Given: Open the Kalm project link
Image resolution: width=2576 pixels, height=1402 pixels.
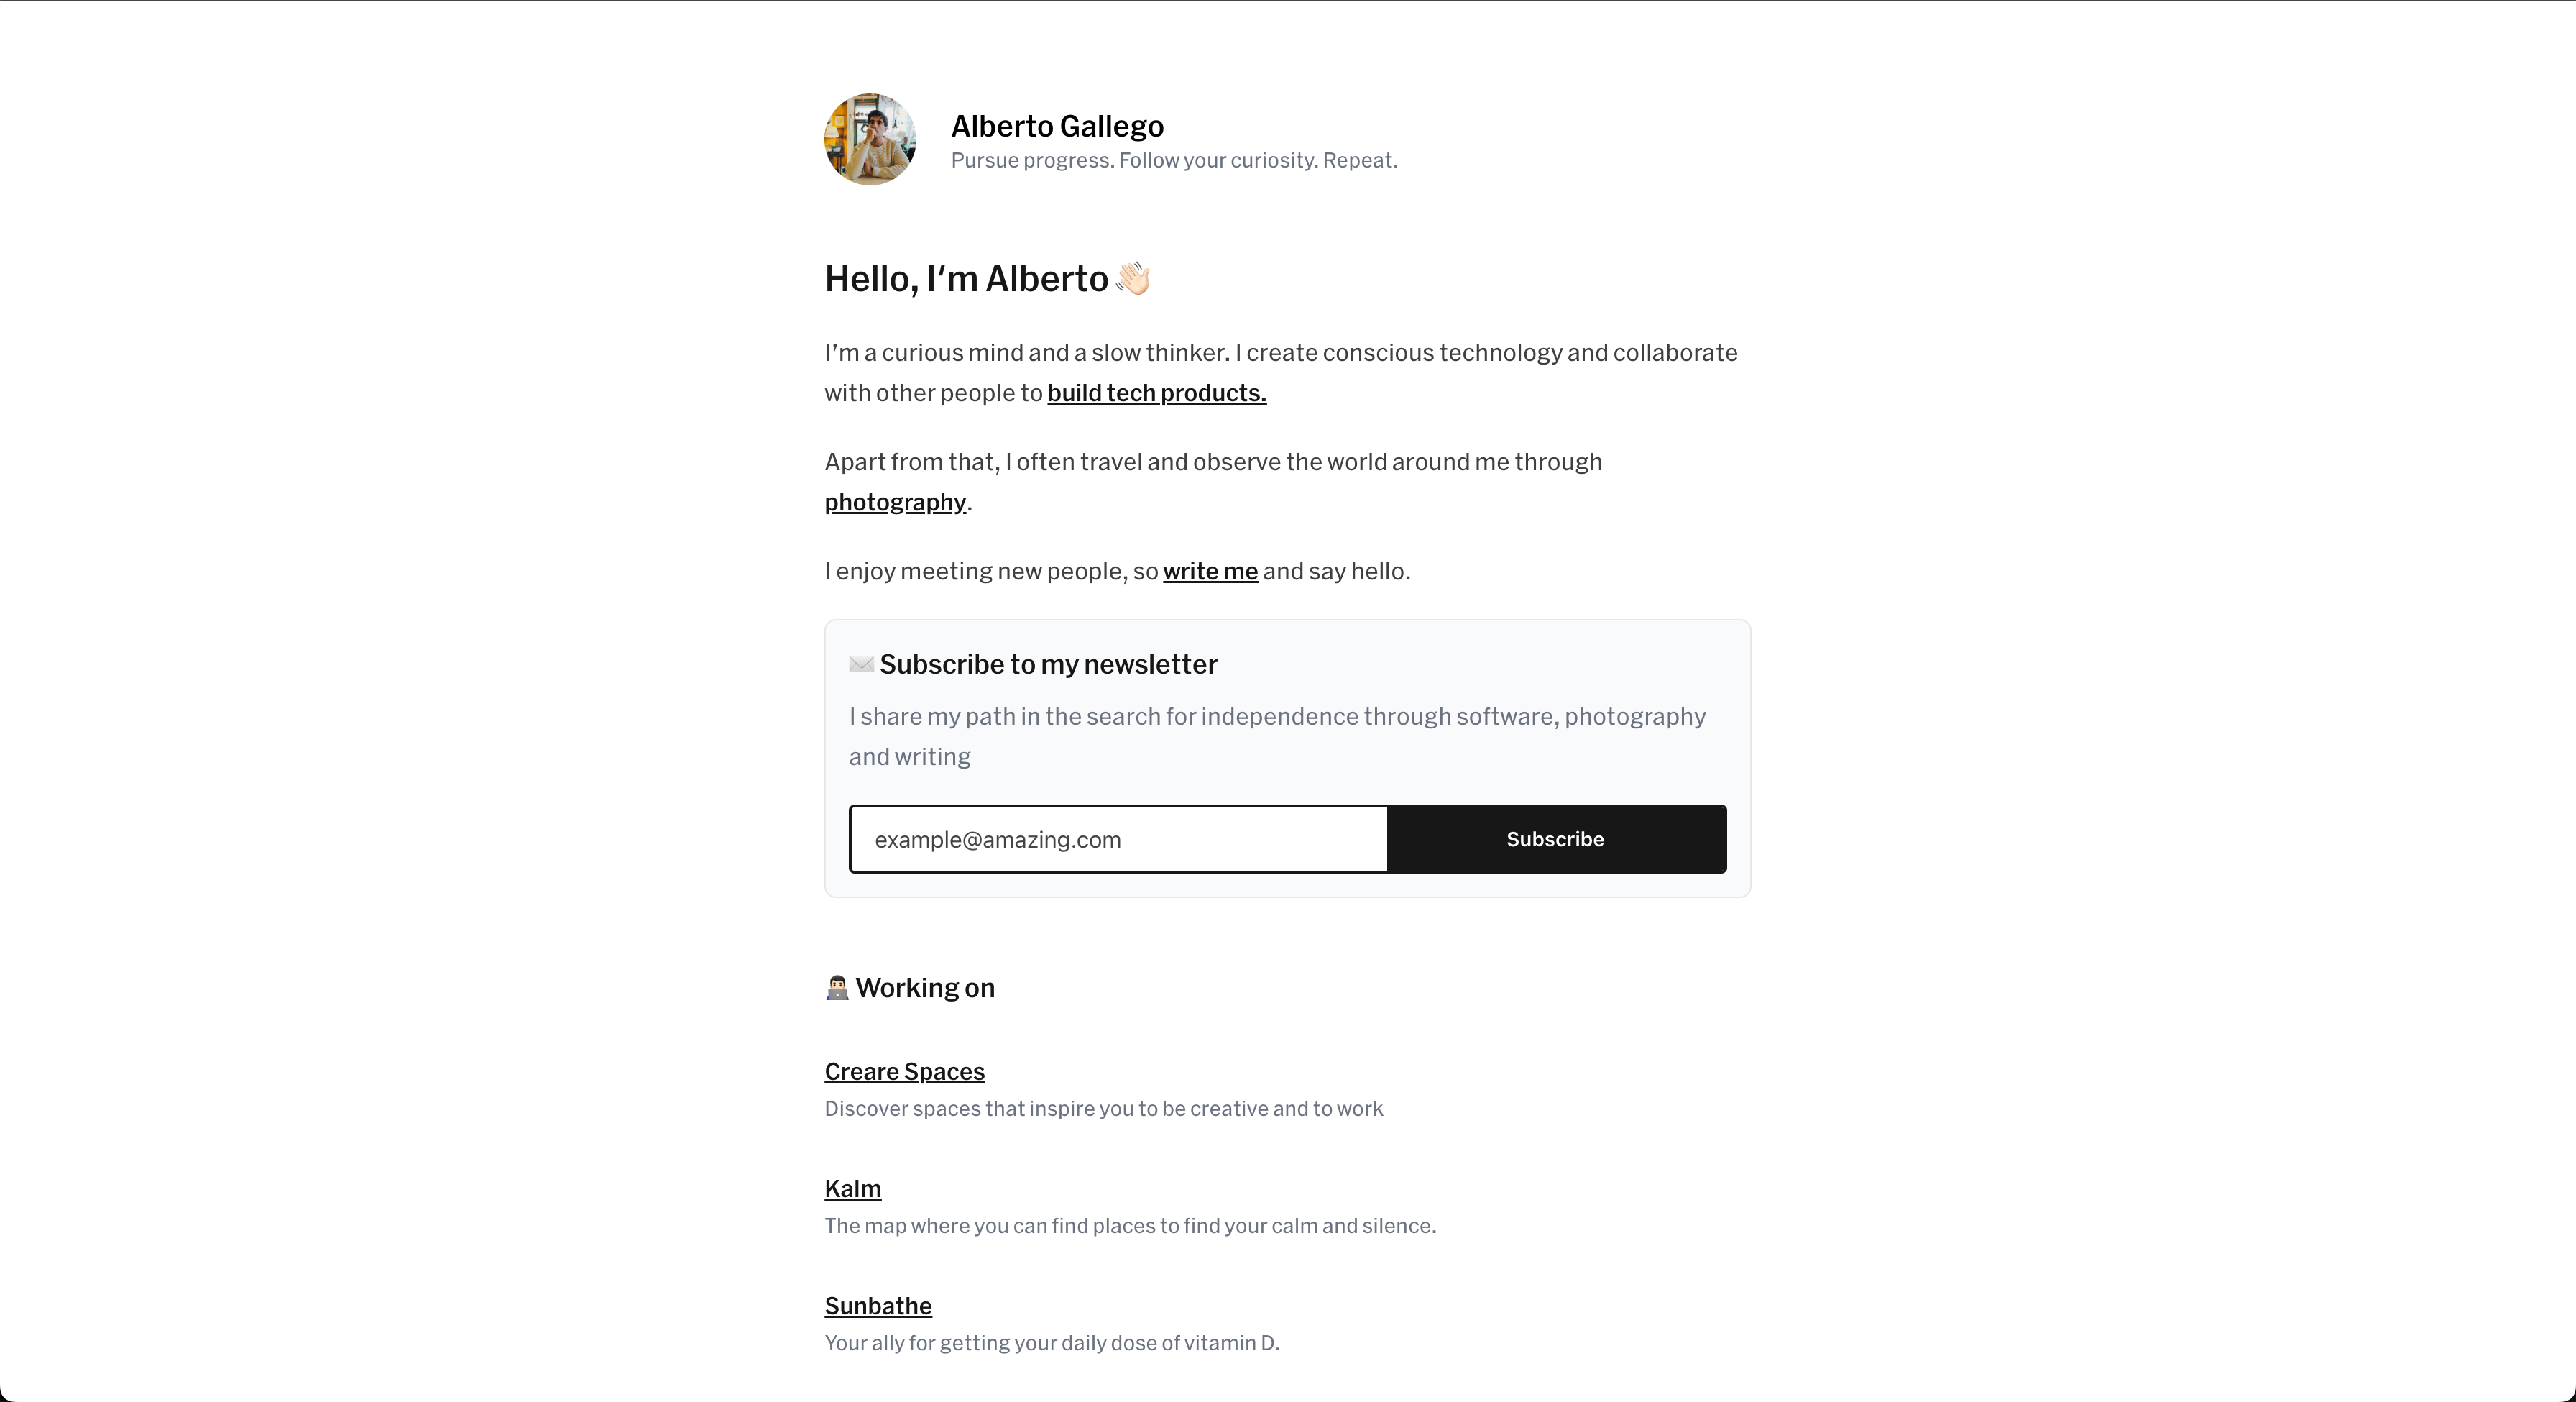Looking at the screenshot, I should tap(852, 1188).
